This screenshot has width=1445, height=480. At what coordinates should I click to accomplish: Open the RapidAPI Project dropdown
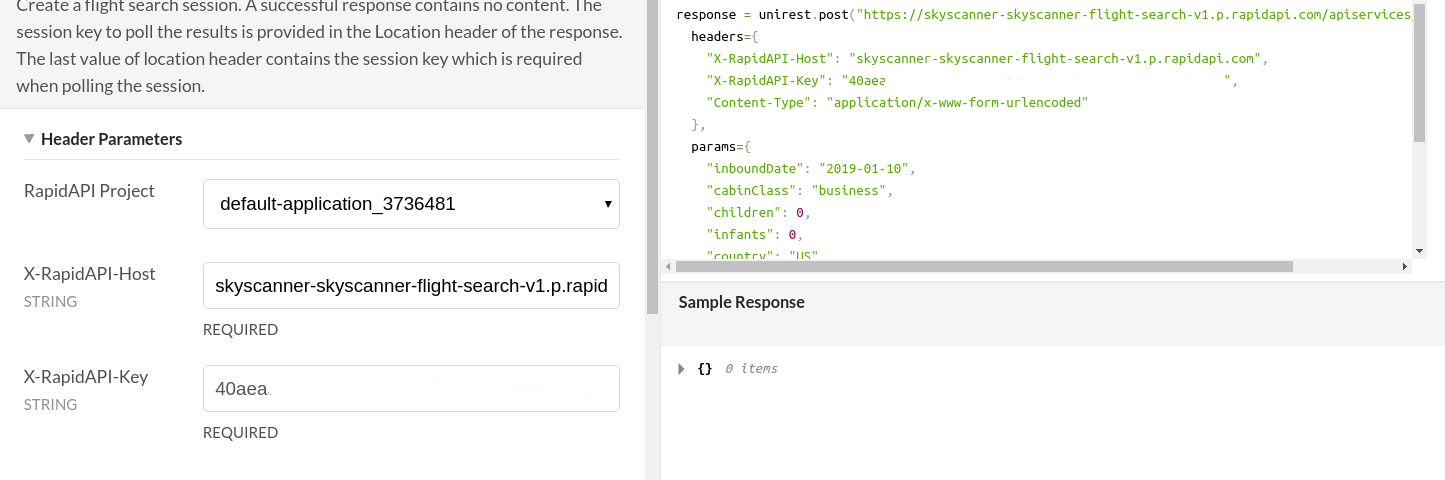coord(411,204)
